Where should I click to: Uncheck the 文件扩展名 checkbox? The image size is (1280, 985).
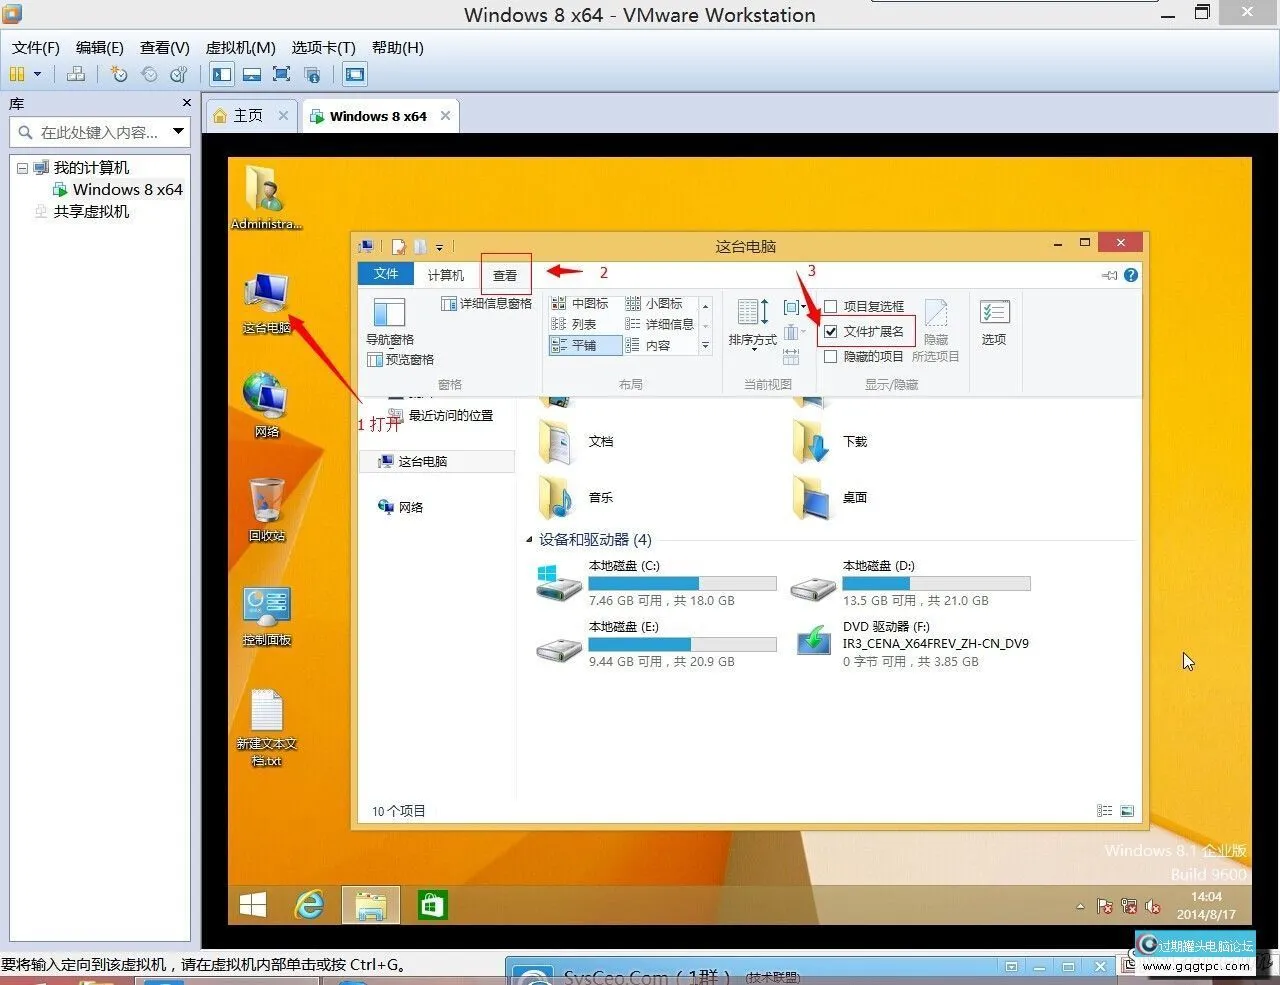pos(831,331)
